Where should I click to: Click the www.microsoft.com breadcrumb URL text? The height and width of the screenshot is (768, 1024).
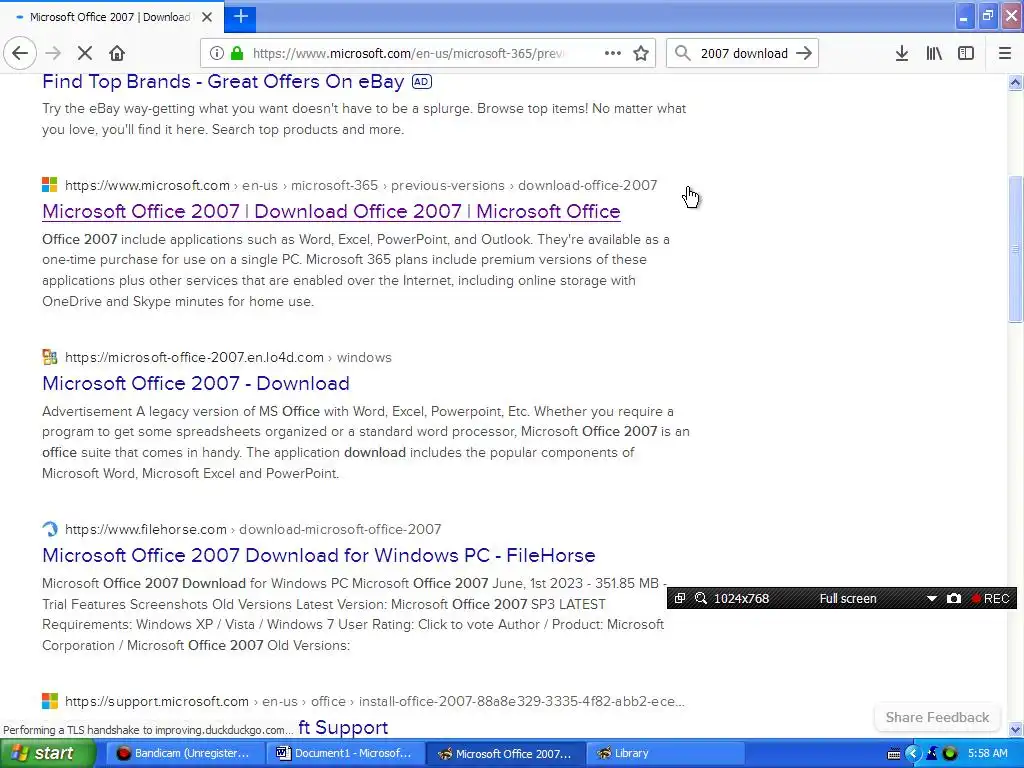(148, 185)
